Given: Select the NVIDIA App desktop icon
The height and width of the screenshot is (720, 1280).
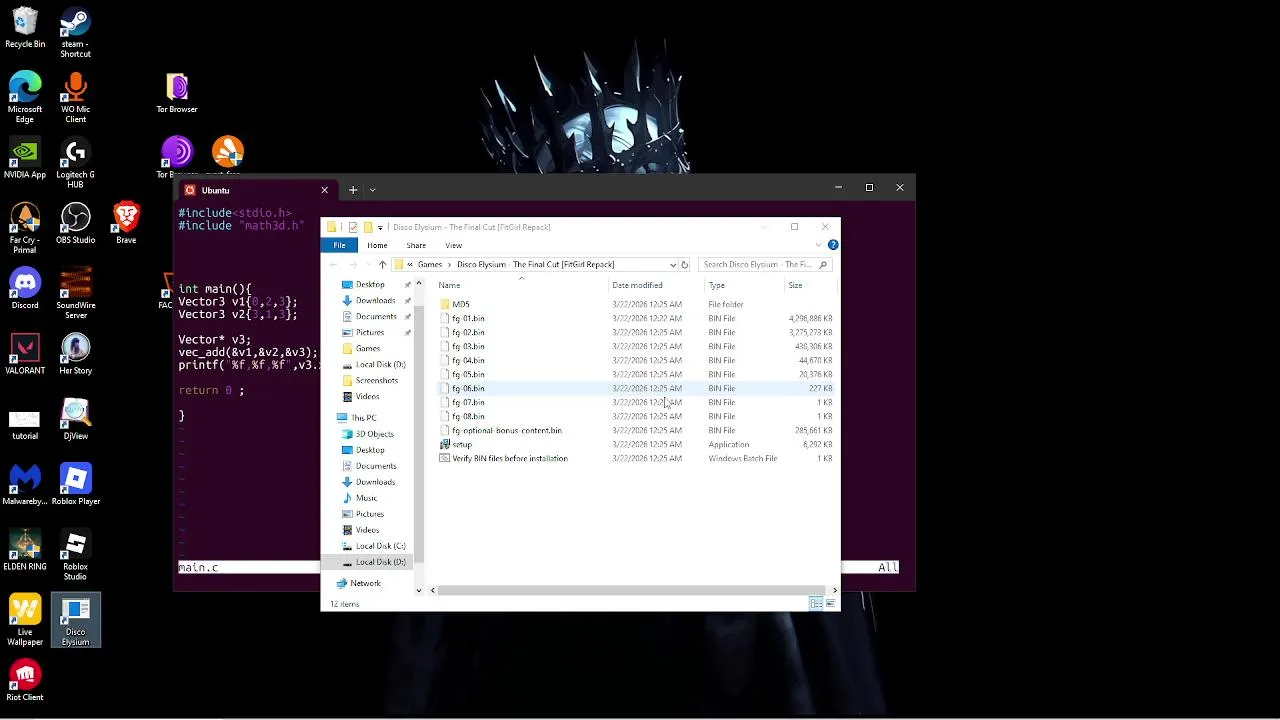Looking at the screenshot, I should pyautogui.click(x=25, y=160).
